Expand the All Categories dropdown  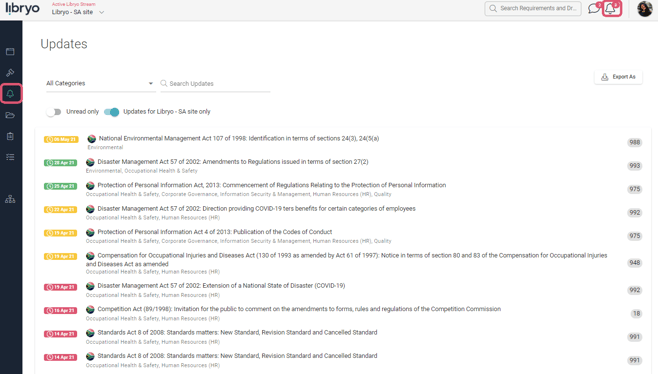100,84
